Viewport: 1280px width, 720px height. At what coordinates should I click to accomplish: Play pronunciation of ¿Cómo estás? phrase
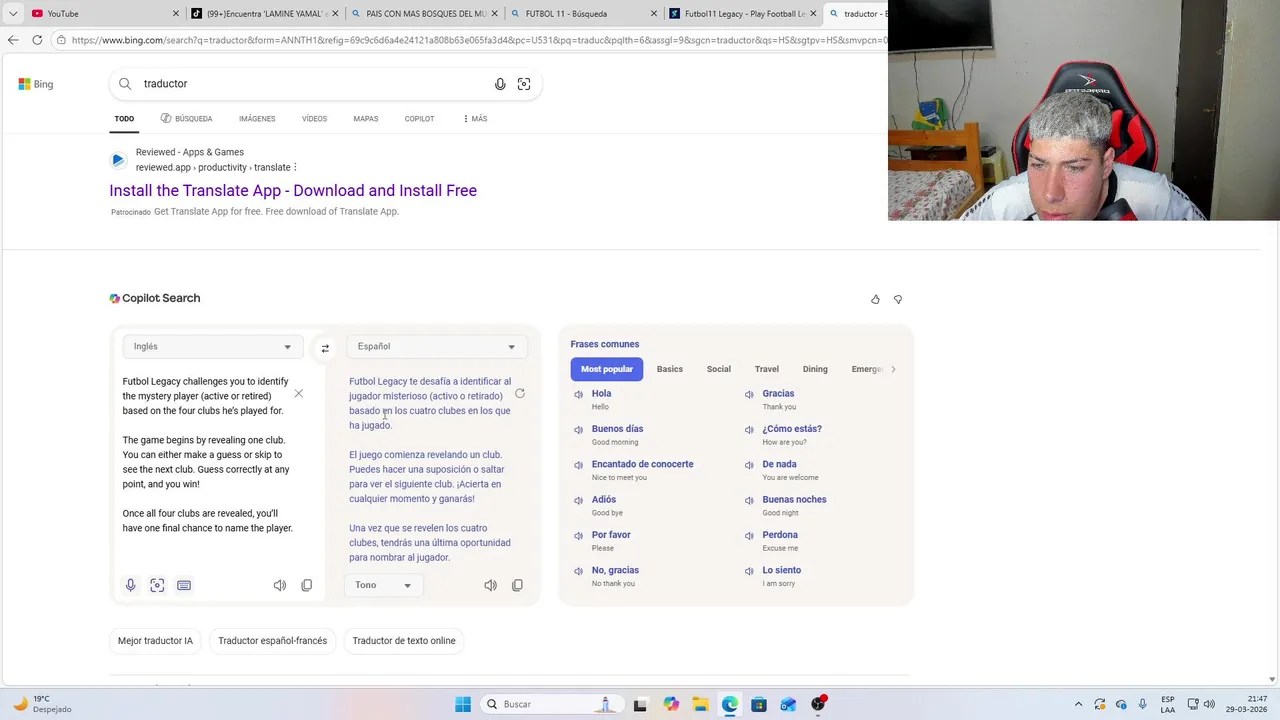[749, 430]
